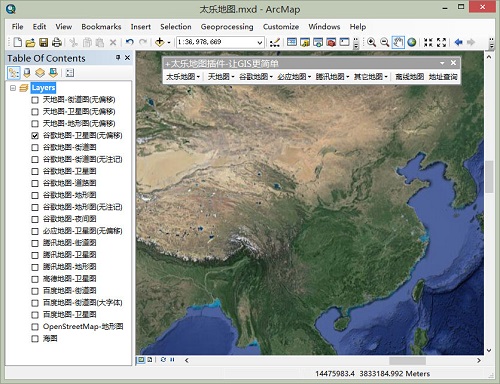The image size is (500, 384).
Task: Click the map horizontal scrollbar thumb
Action: 407,360
